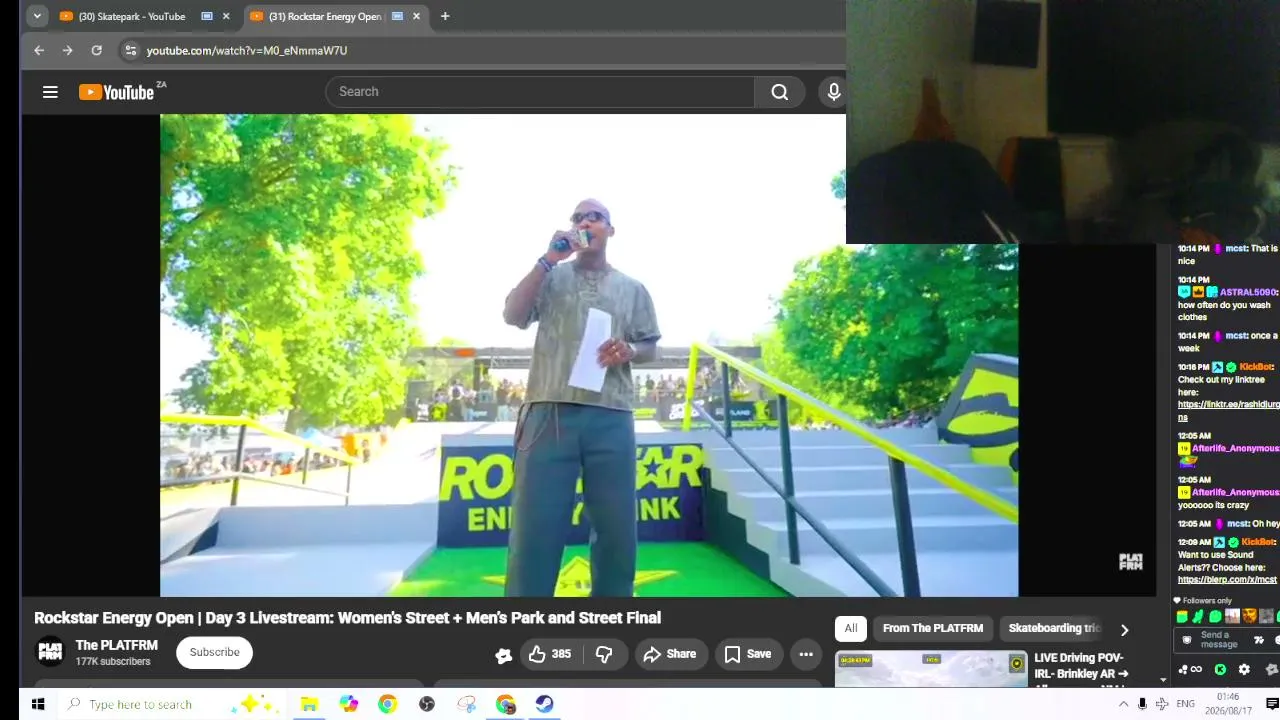View site information for youtube.com
The image size is (1280, 720).
pyautogui.click(x=130, y=50)
